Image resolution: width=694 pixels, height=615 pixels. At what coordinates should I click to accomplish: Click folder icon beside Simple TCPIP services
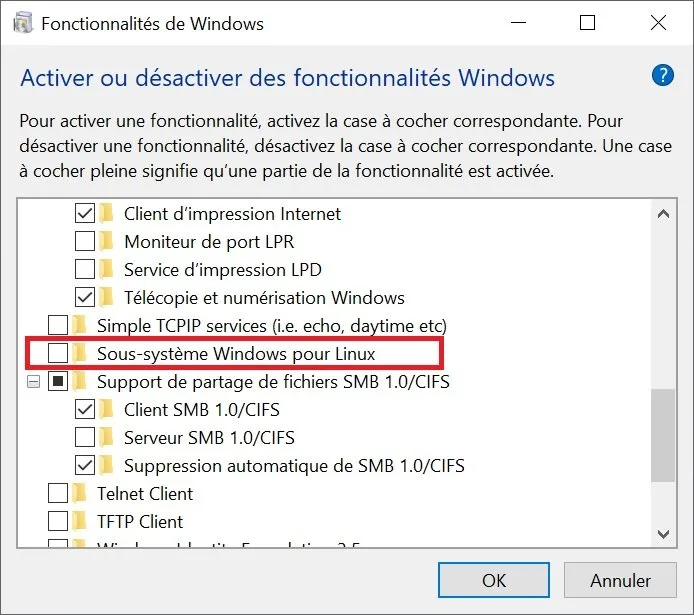[x=80, y=325]
